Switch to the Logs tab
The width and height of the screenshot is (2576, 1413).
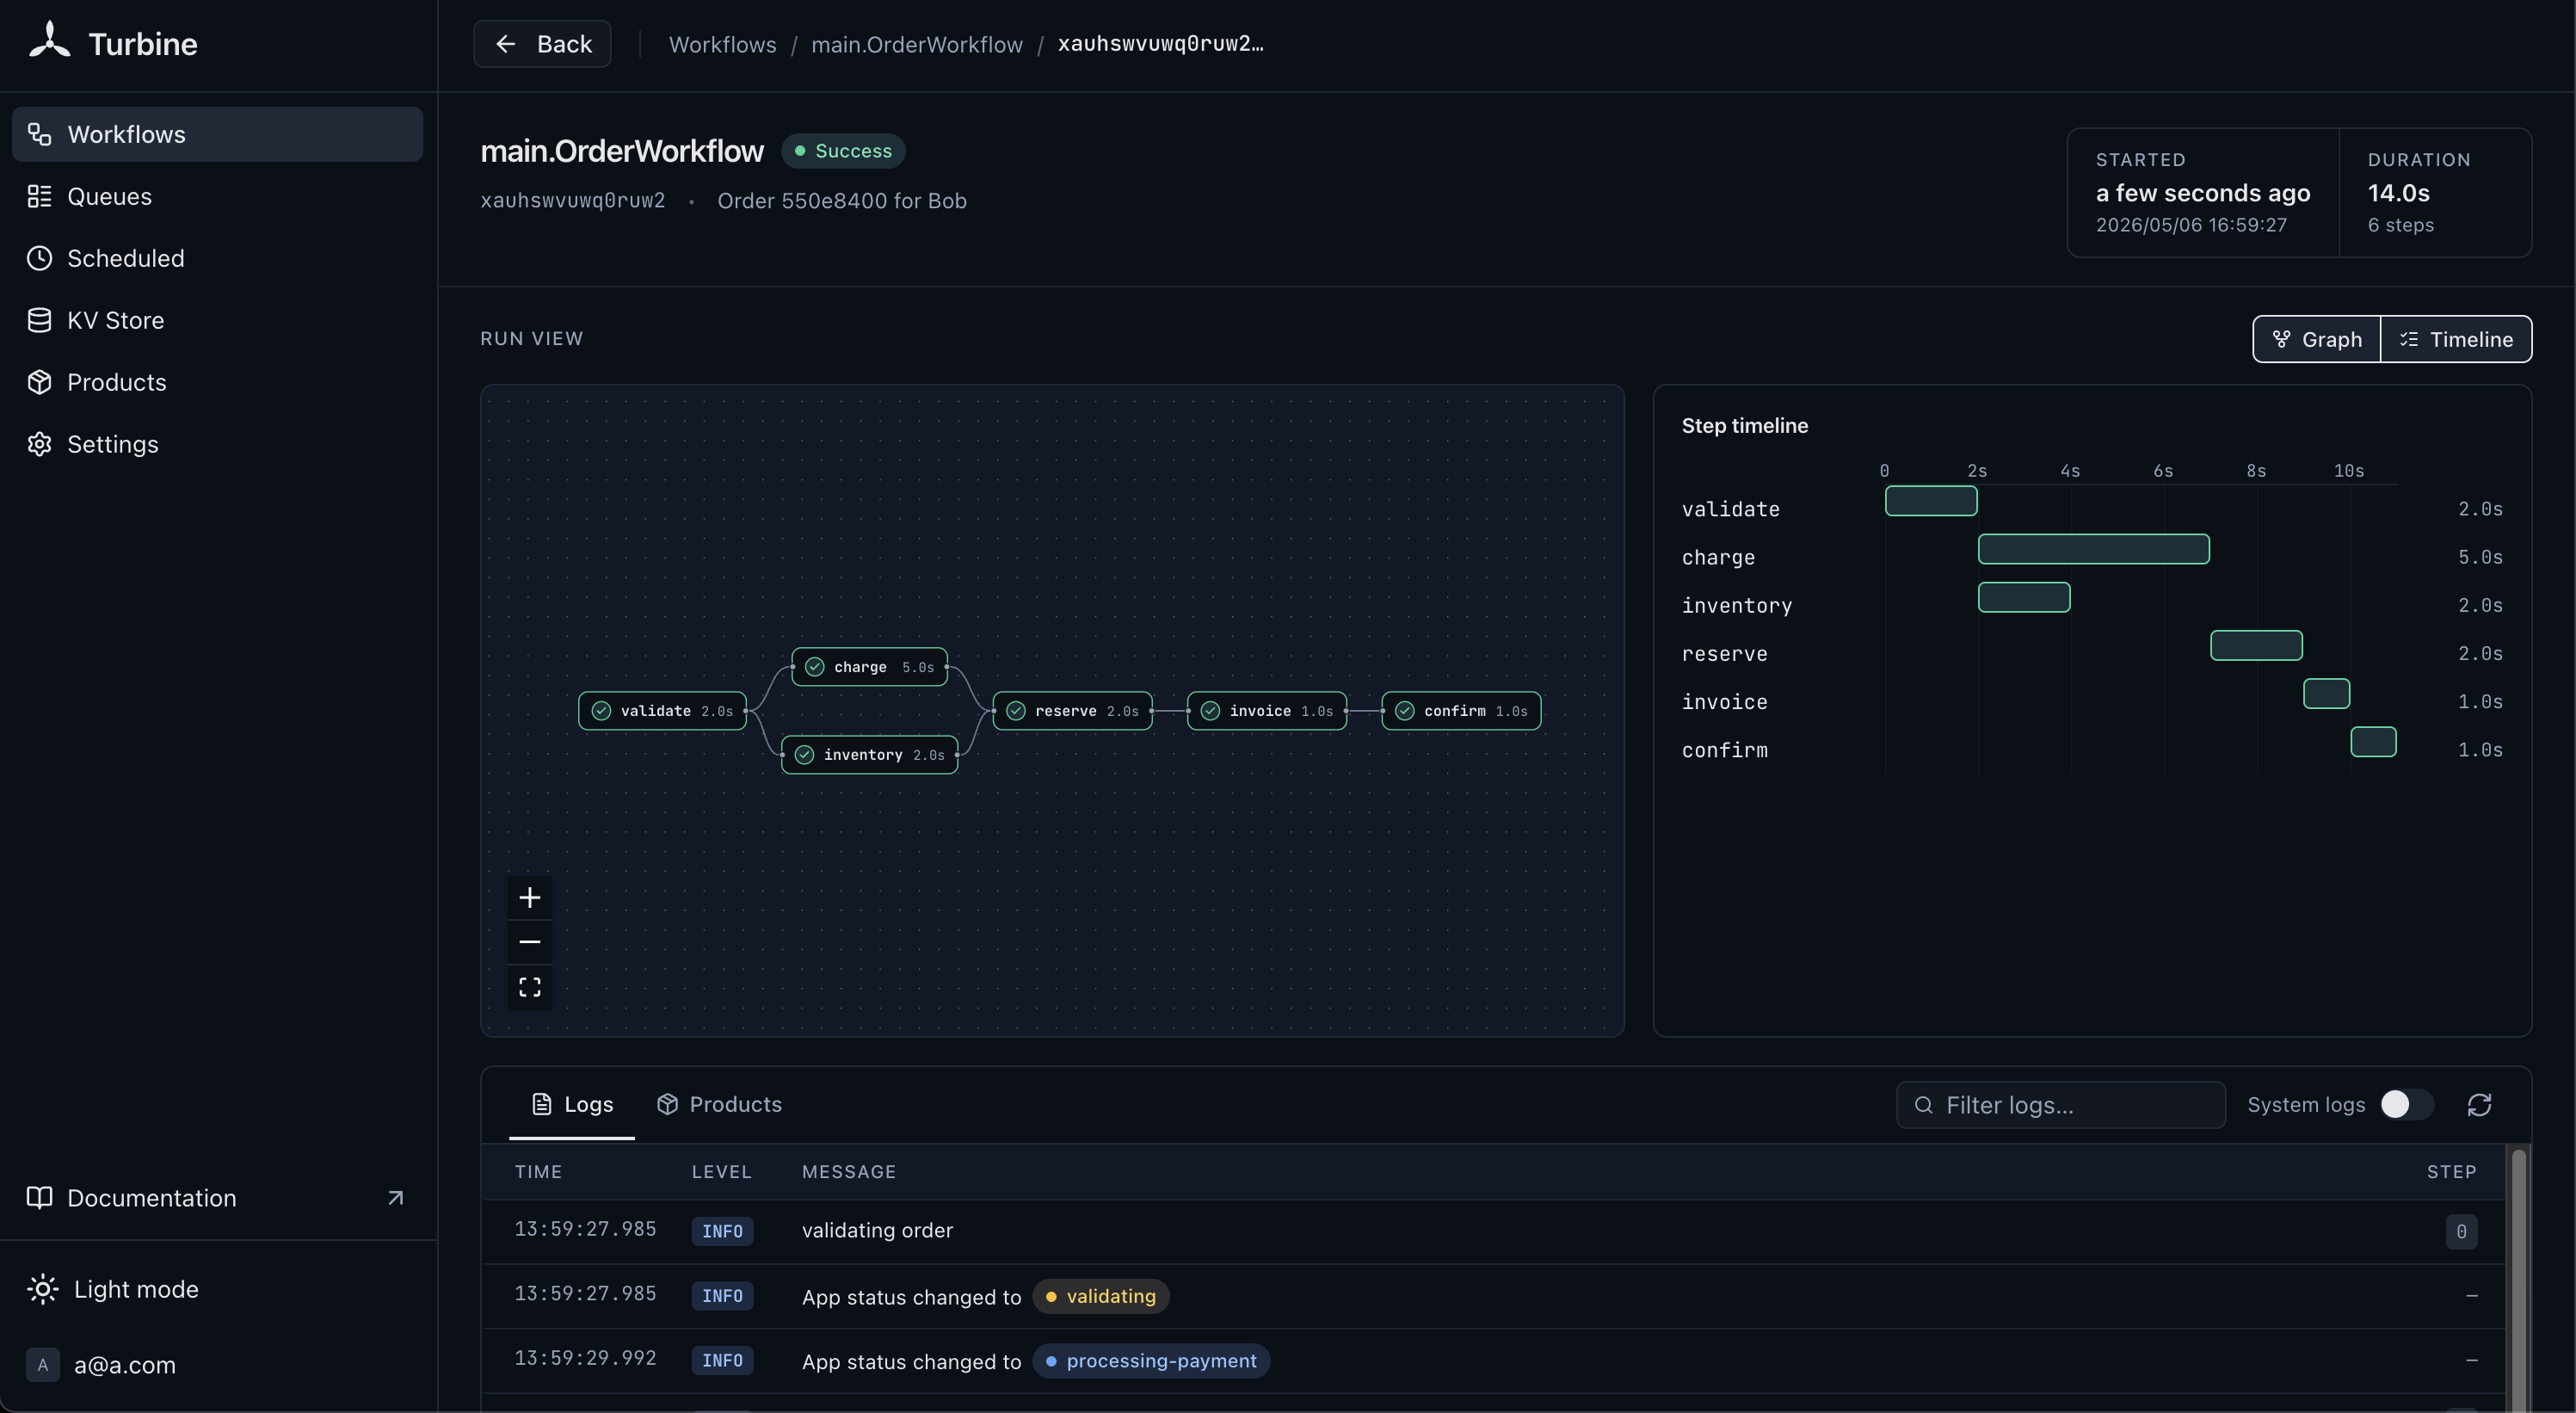point(572,1104)
